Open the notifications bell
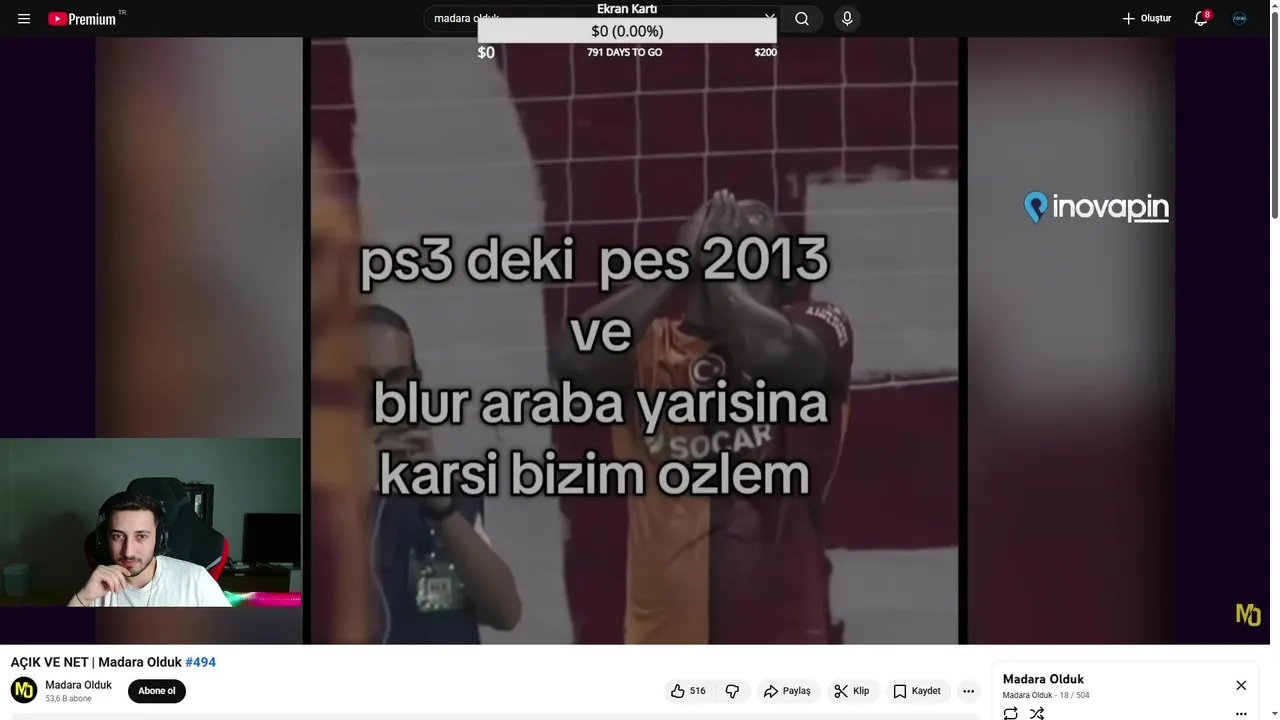This screenshot has width=1280, height=720. click(x=1201, y=19)
